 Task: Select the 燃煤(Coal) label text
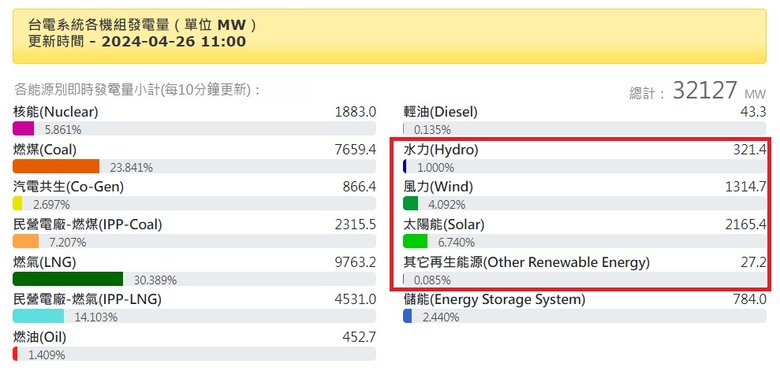pos(45,149)
